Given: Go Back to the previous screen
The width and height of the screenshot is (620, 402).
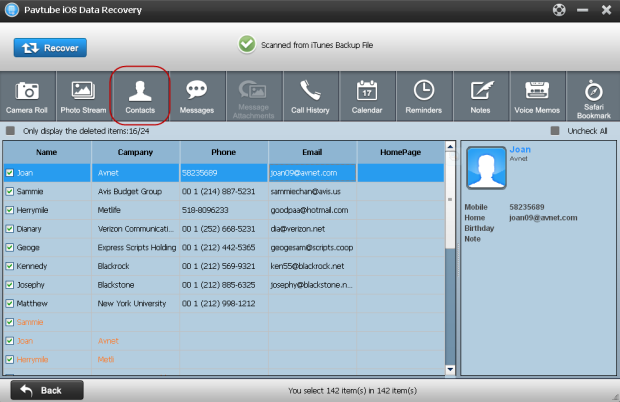Looking at the screenshot, I should click(x=47, y=391).
